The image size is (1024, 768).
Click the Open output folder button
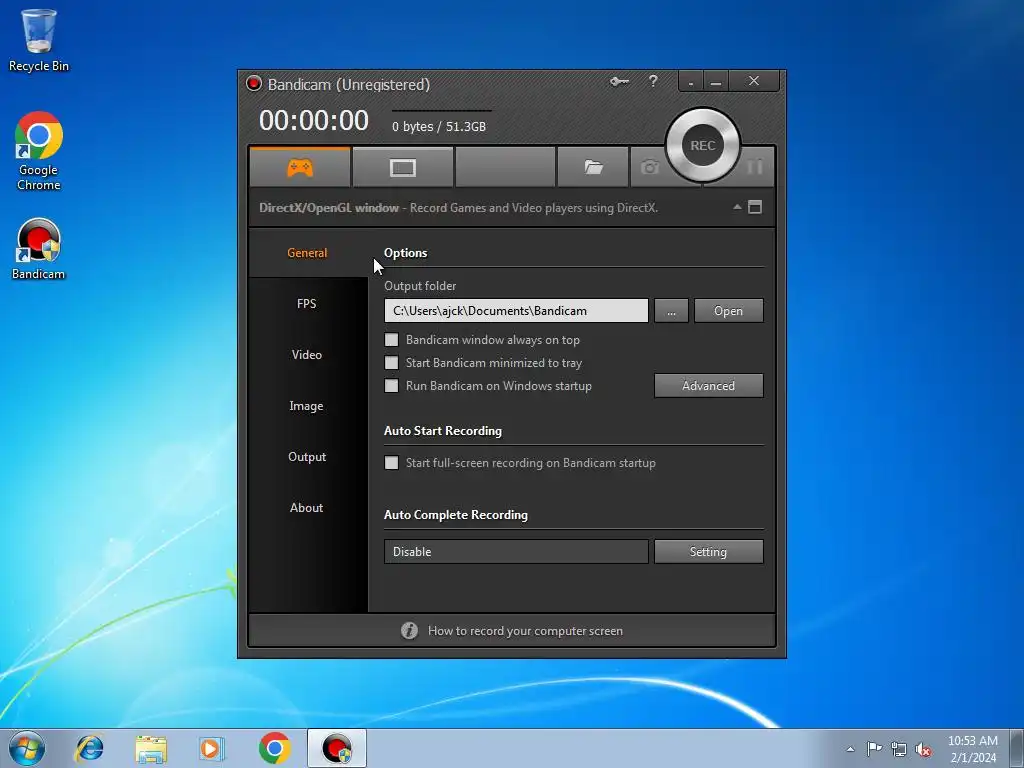coord(728,311)
